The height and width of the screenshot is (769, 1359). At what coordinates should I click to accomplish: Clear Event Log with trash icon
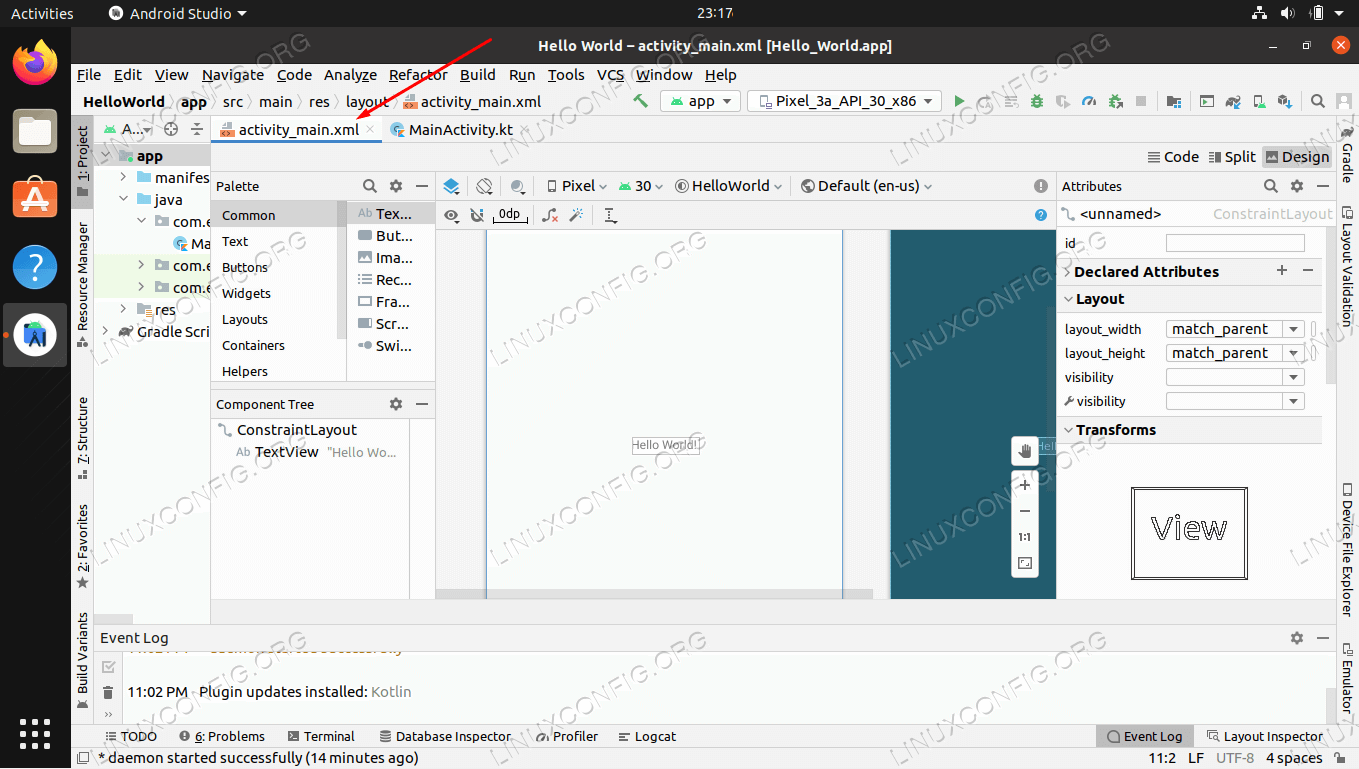coord(109,692)
